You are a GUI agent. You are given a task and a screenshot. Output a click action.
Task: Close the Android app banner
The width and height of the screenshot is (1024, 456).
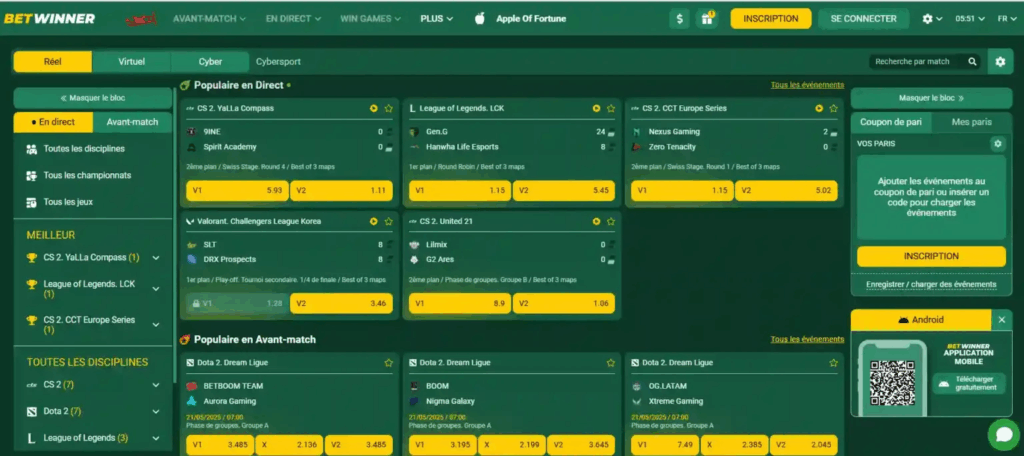tap(1002, 320)
